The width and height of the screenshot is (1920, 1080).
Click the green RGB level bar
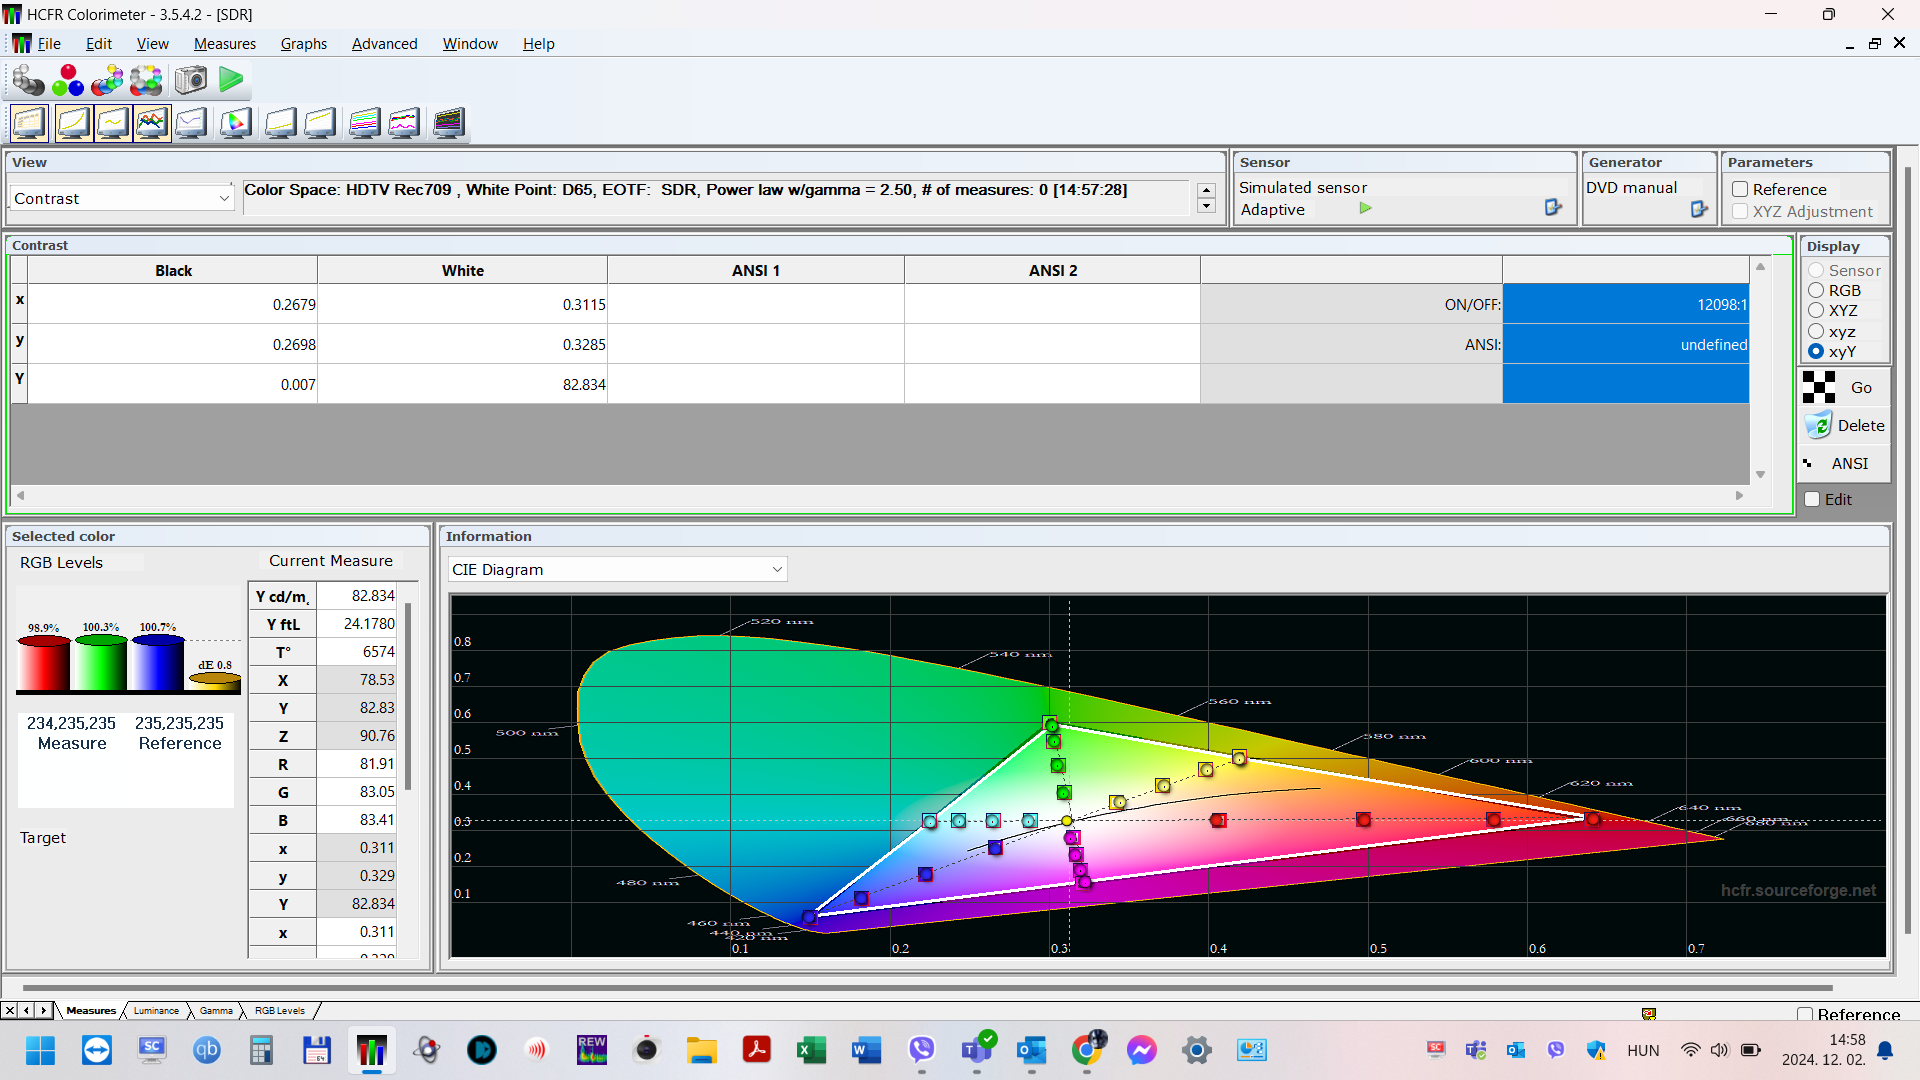101,661
